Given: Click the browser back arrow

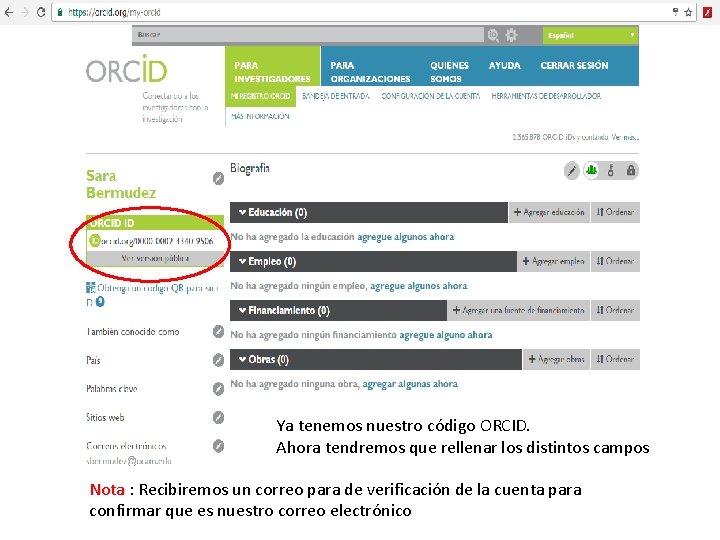Looking at the screenshot, I should click(x=8, y=12).
